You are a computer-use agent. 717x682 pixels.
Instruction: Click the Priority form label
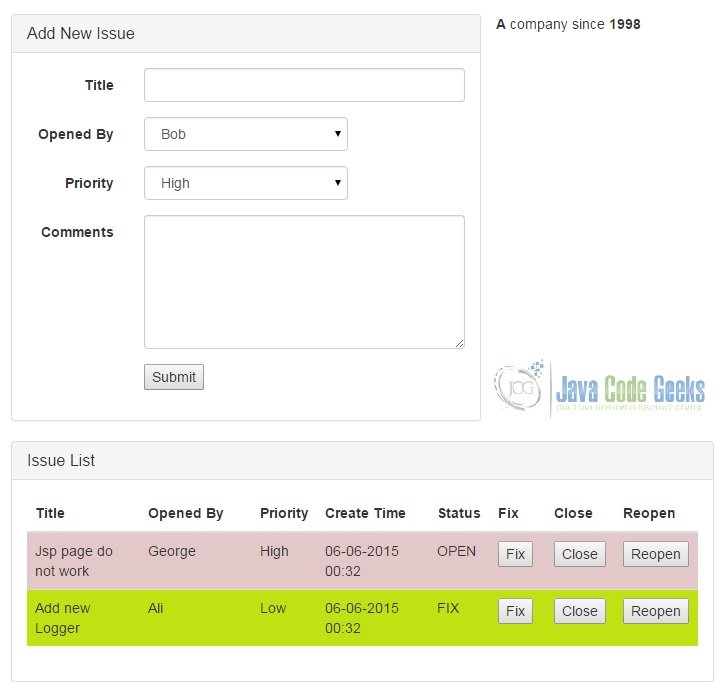pos(89,183)
